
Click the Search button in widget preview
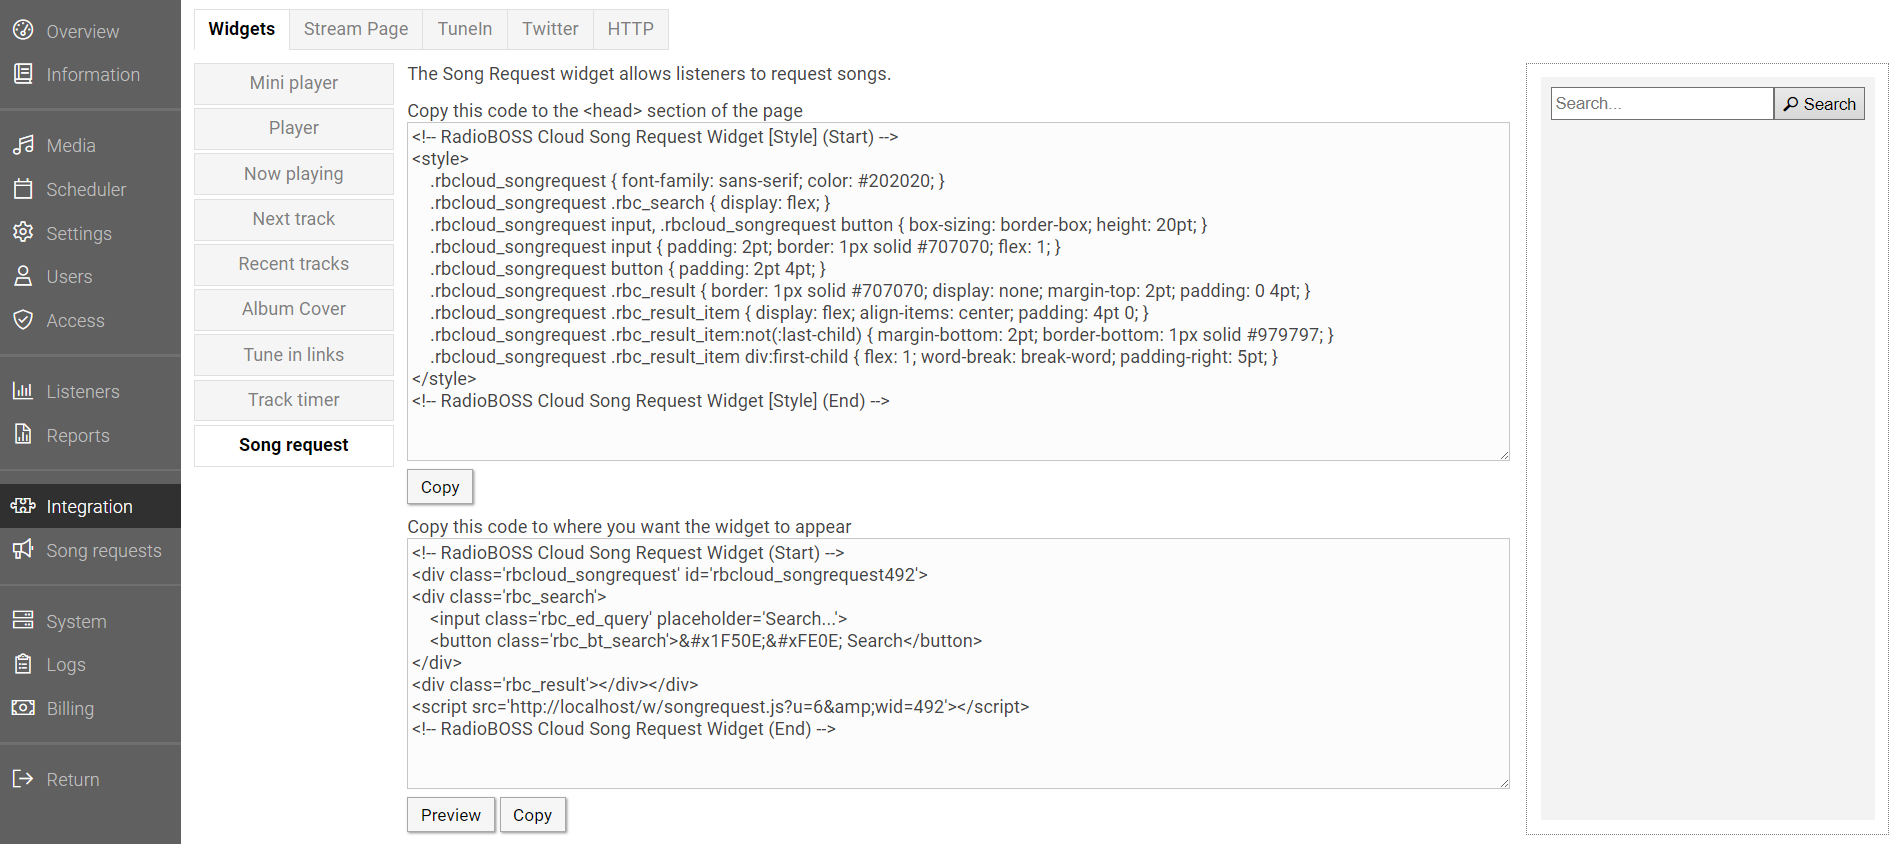(x=1819, y=104)
